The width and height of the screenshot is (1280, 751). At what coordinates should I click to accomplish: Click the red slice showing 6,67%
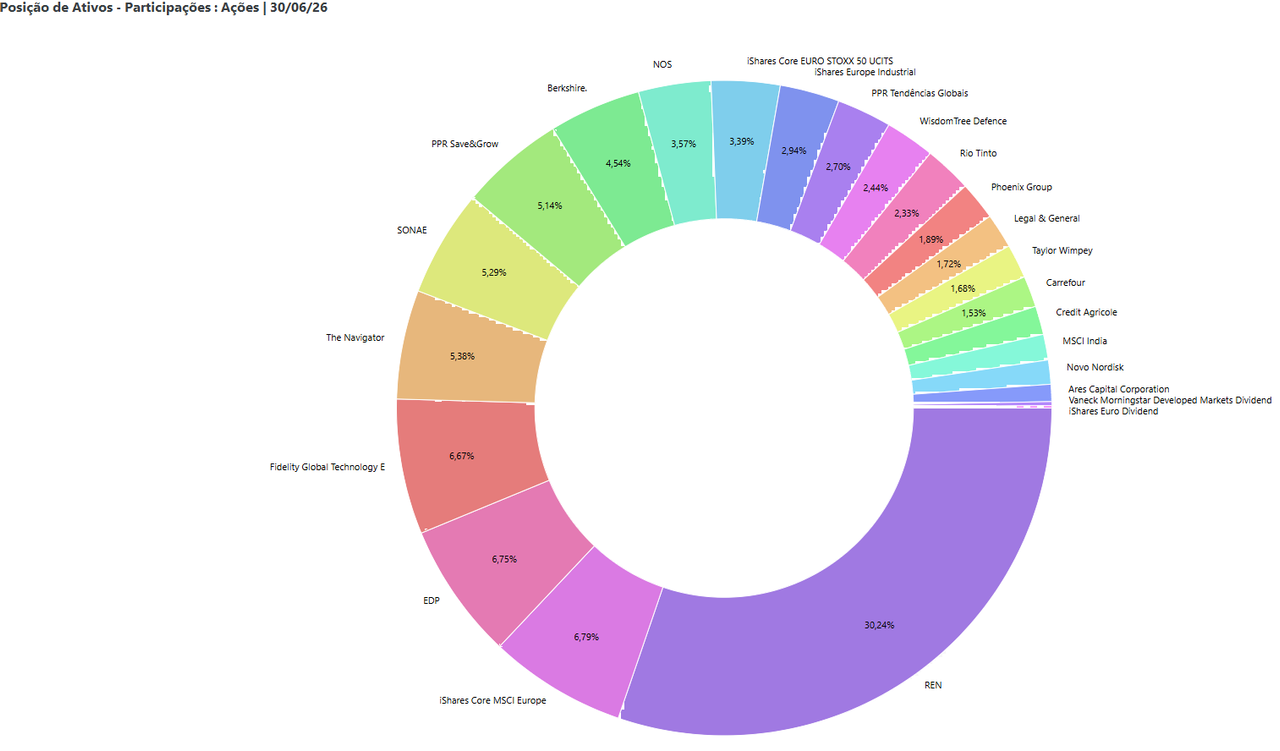[x=462, y=456]
